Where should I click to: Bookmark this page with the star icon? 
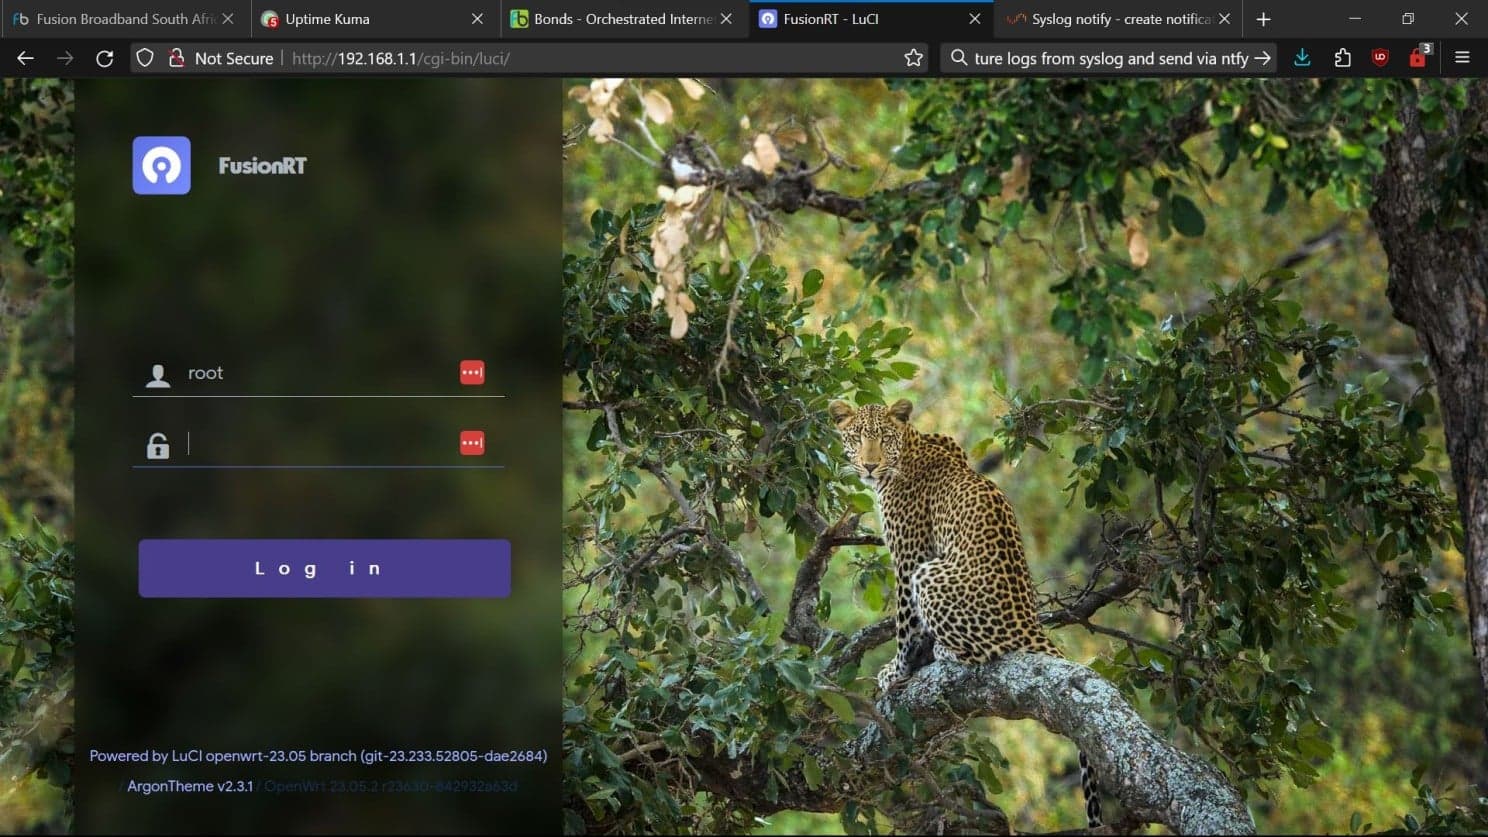click(913, 58)
